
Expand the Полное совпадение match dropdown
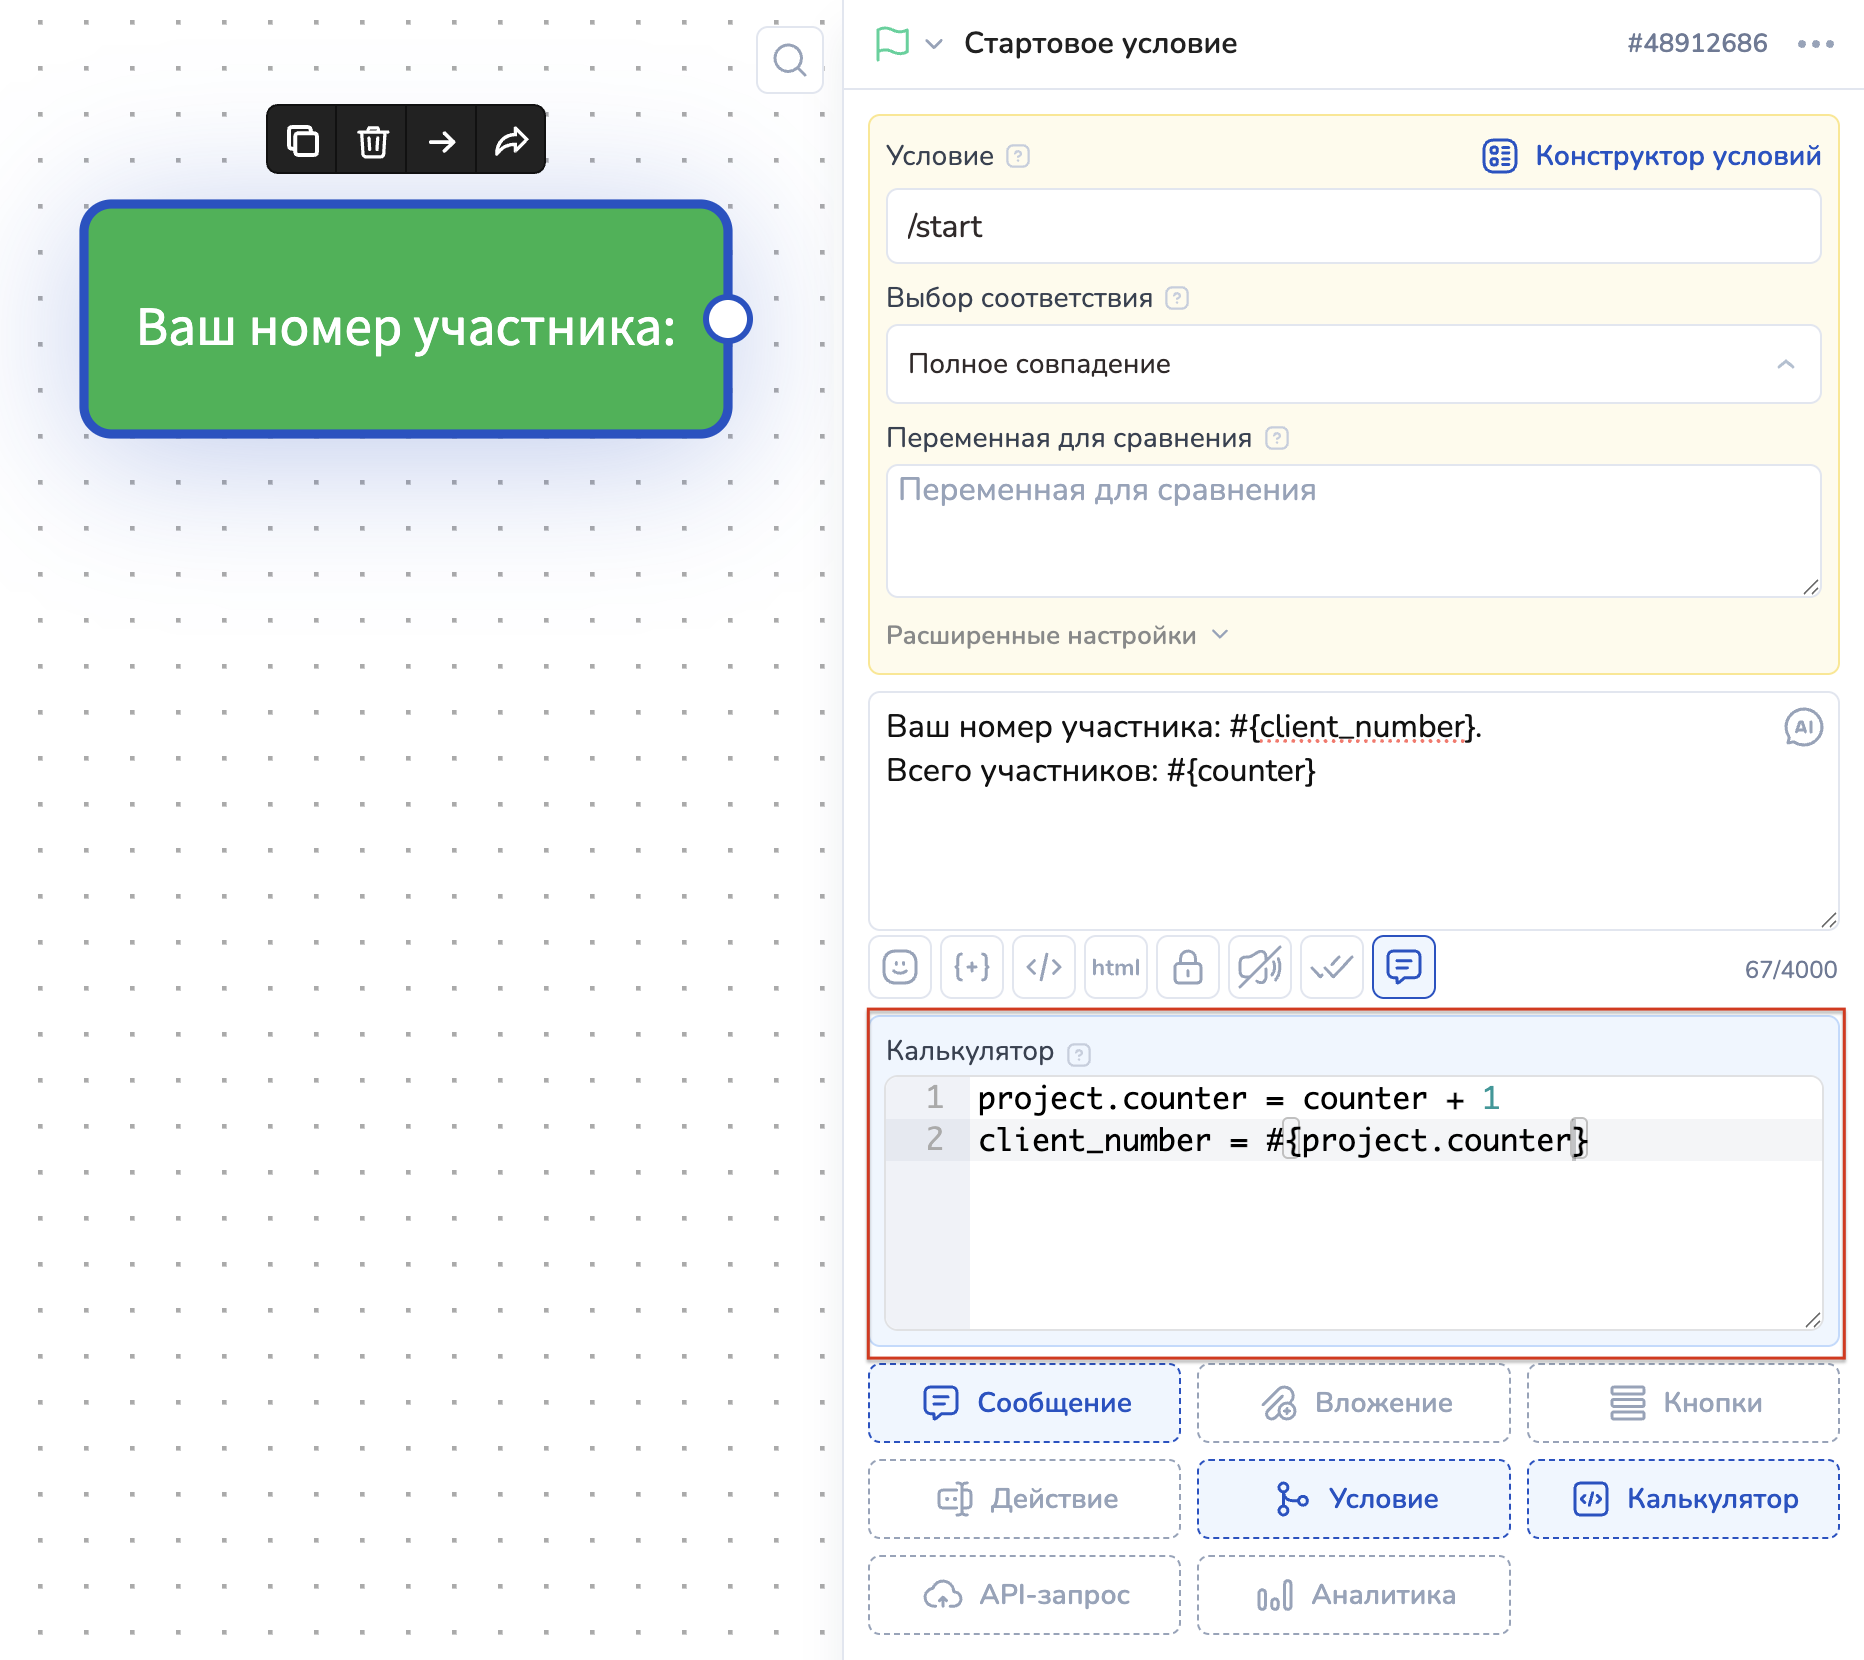click(x=1353, y=364)
